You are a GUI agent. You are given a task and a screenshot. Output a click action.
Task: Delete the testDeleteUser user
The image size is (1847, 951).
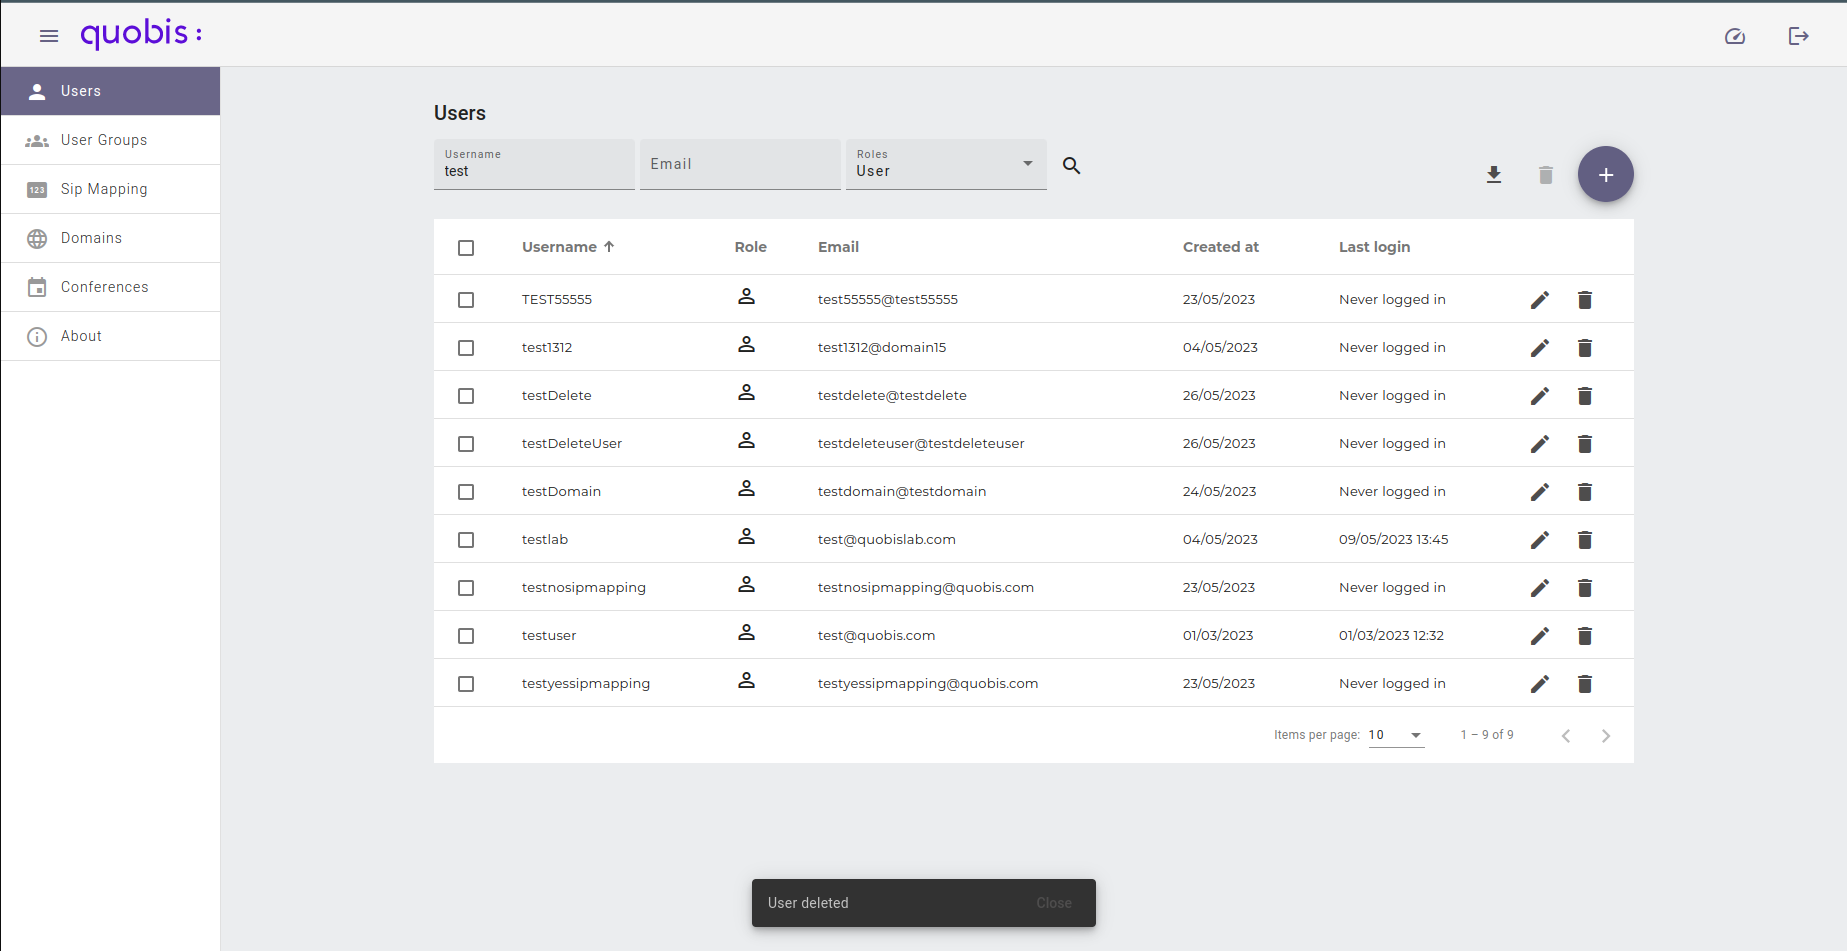(1585, 444)
